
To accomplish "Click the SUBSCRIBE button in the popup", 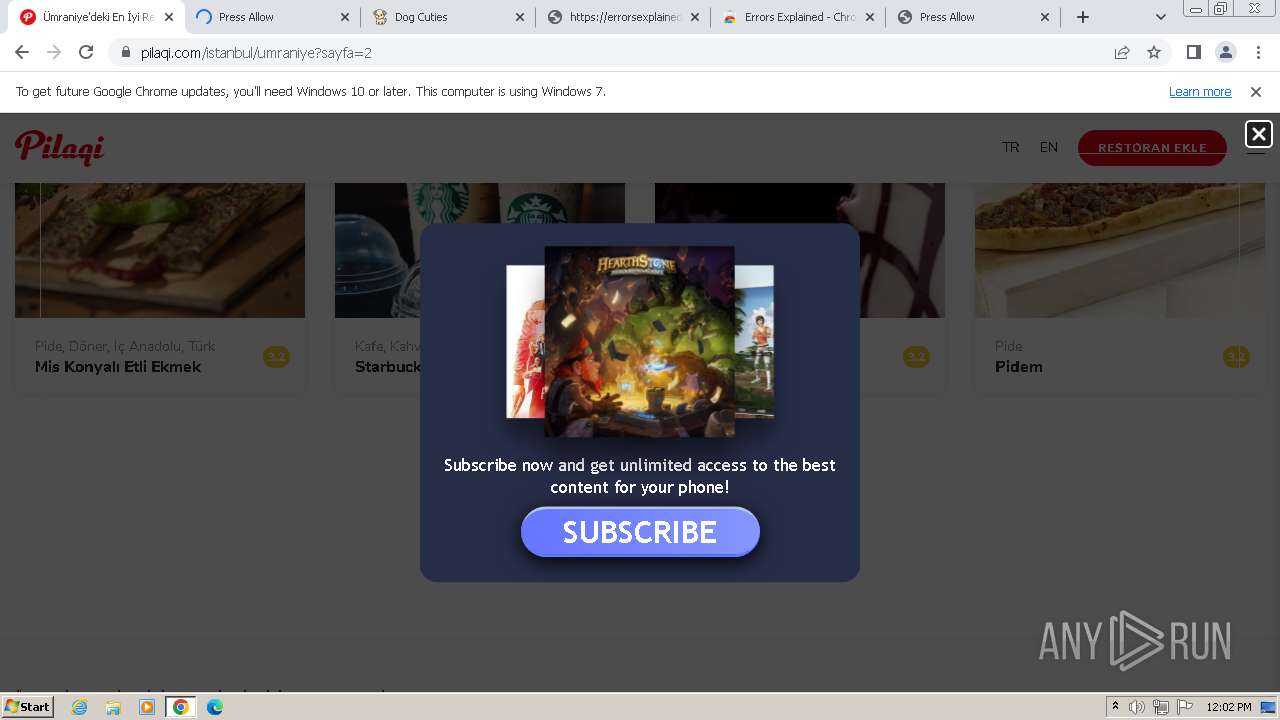I will pyautogui.click(x=640, y=532).
